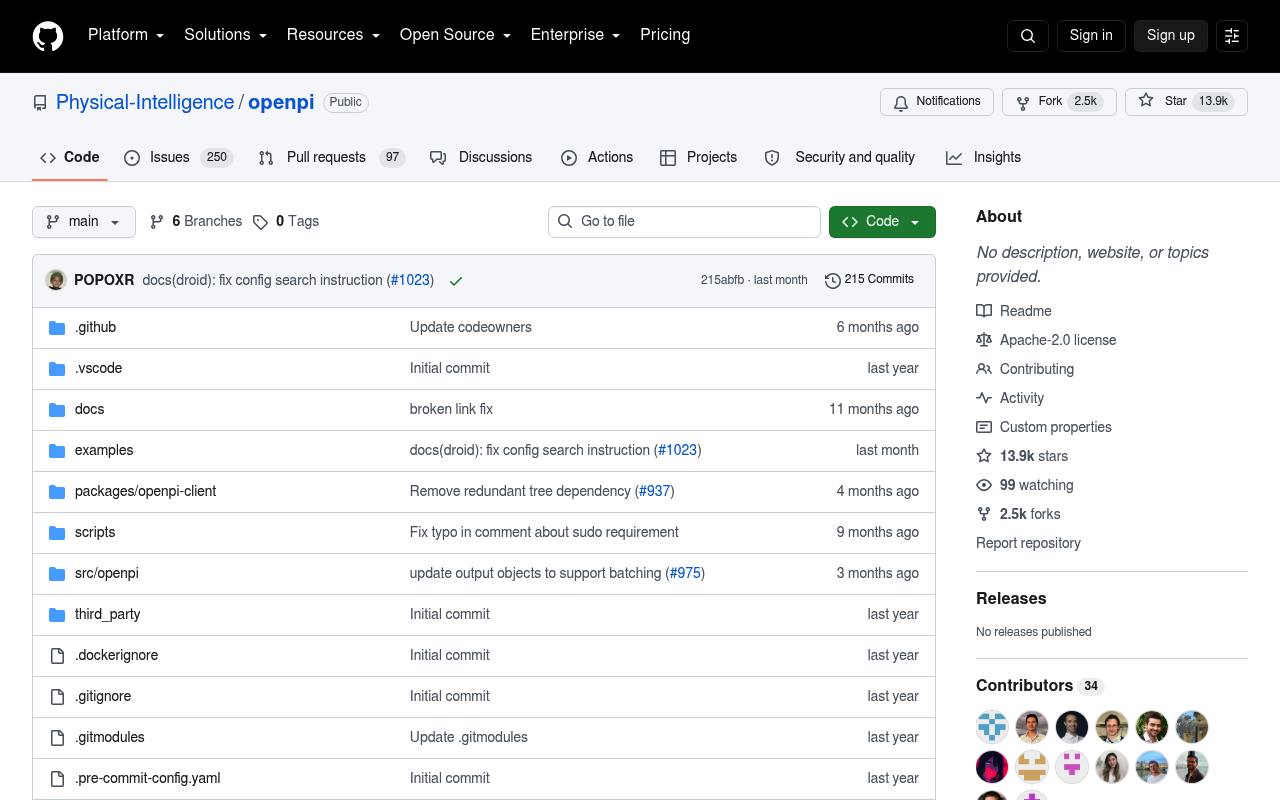Click the eye icon beside watching
This screenshot has width=1280, height=800.
[984, 485]
